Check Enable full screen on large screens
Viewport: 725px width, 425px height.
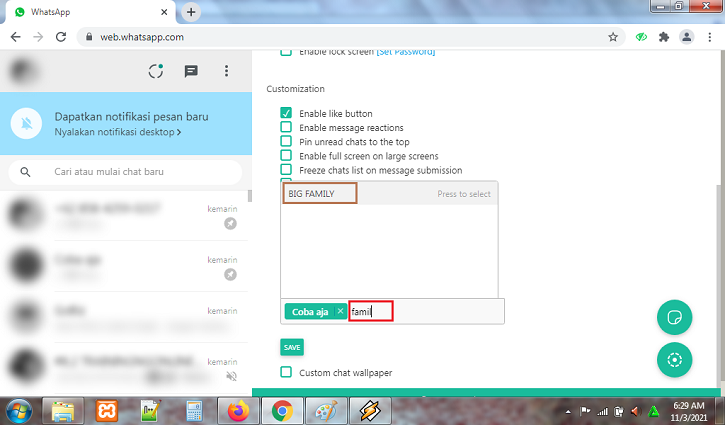[286, 155]
